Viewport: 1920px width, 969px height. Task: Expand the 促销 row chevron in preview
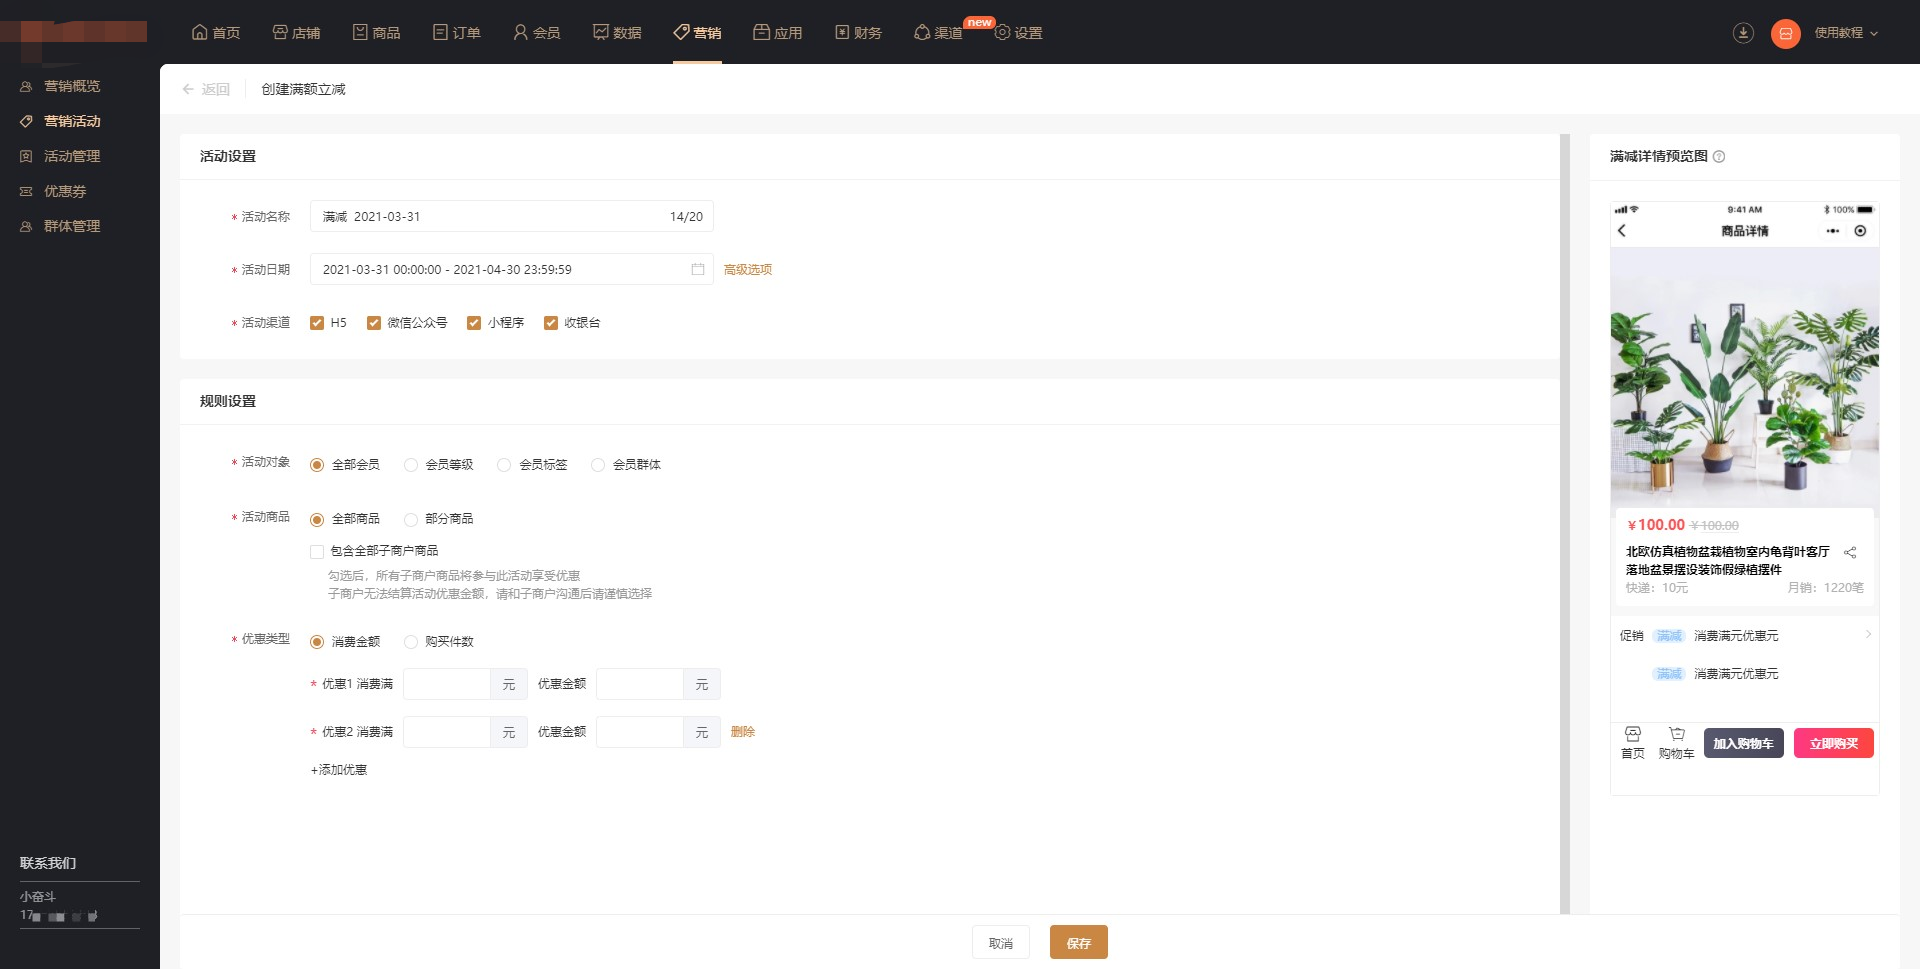tap(1868, 635)
